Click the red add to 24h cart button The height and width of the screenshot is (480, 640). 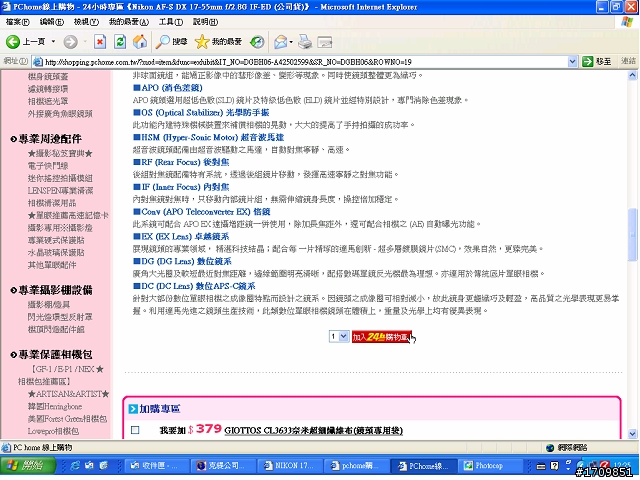pos(382,337)
